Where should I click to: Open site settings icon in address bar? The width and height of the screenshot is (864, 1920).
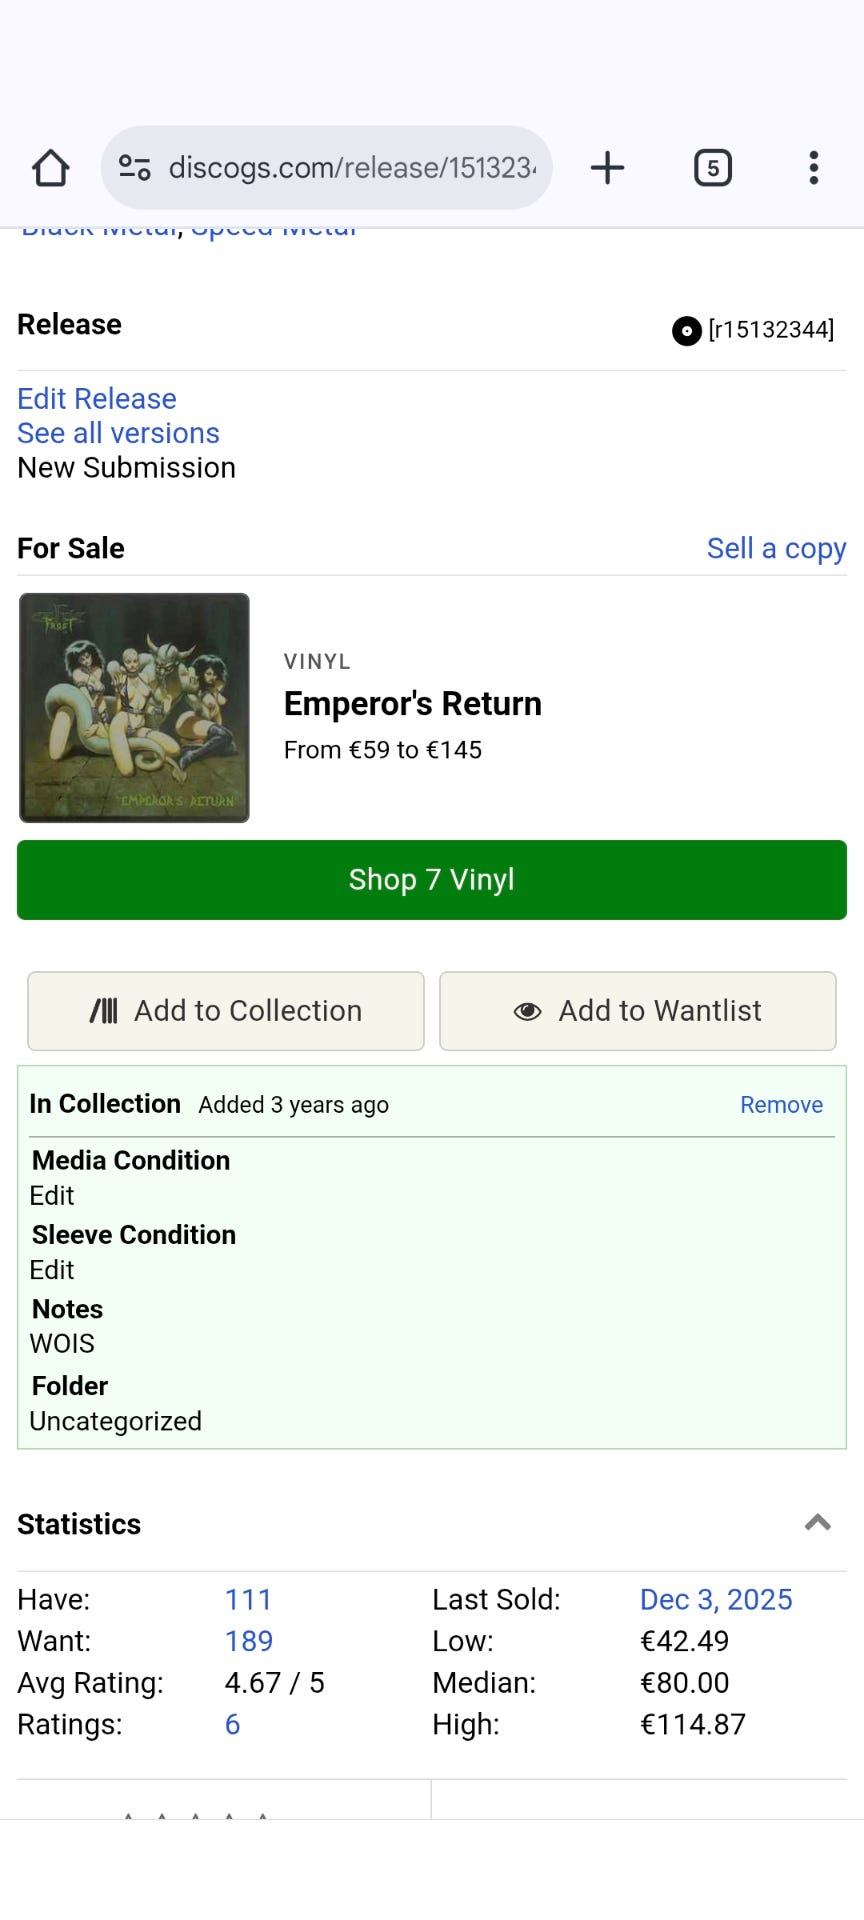tap(135, 167)
